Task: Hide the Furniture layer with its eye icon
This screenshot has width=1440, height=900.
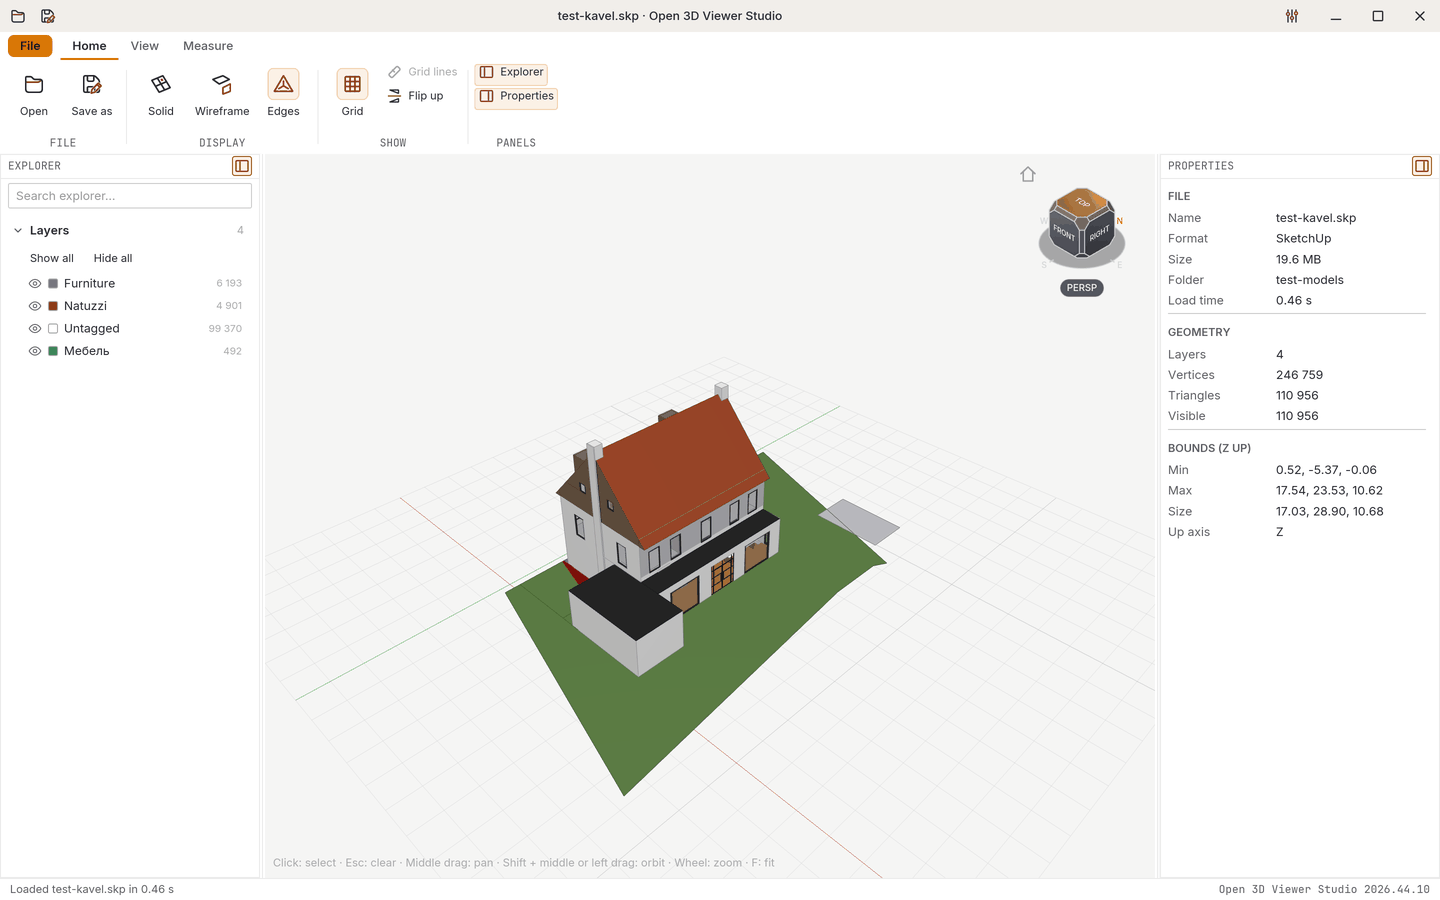Action: point(35,284)
